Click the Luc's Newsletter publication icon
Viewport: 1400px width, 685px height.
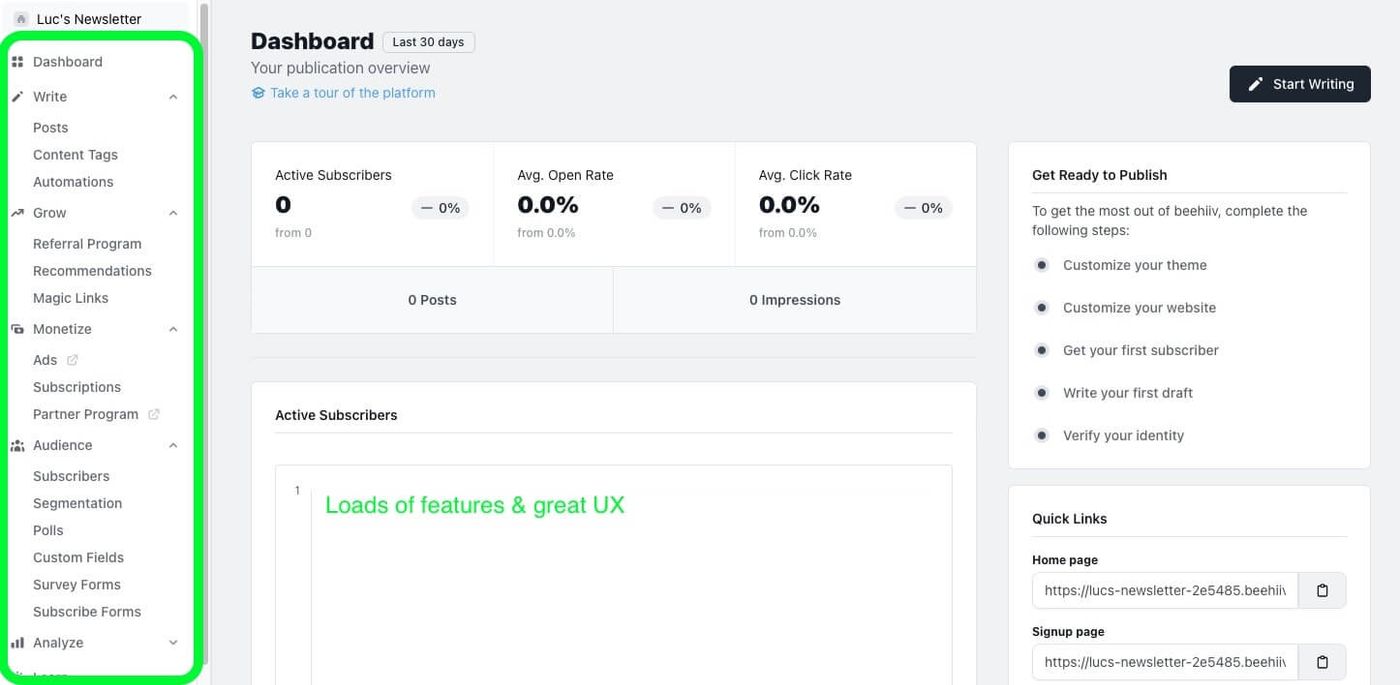point(21,19)
